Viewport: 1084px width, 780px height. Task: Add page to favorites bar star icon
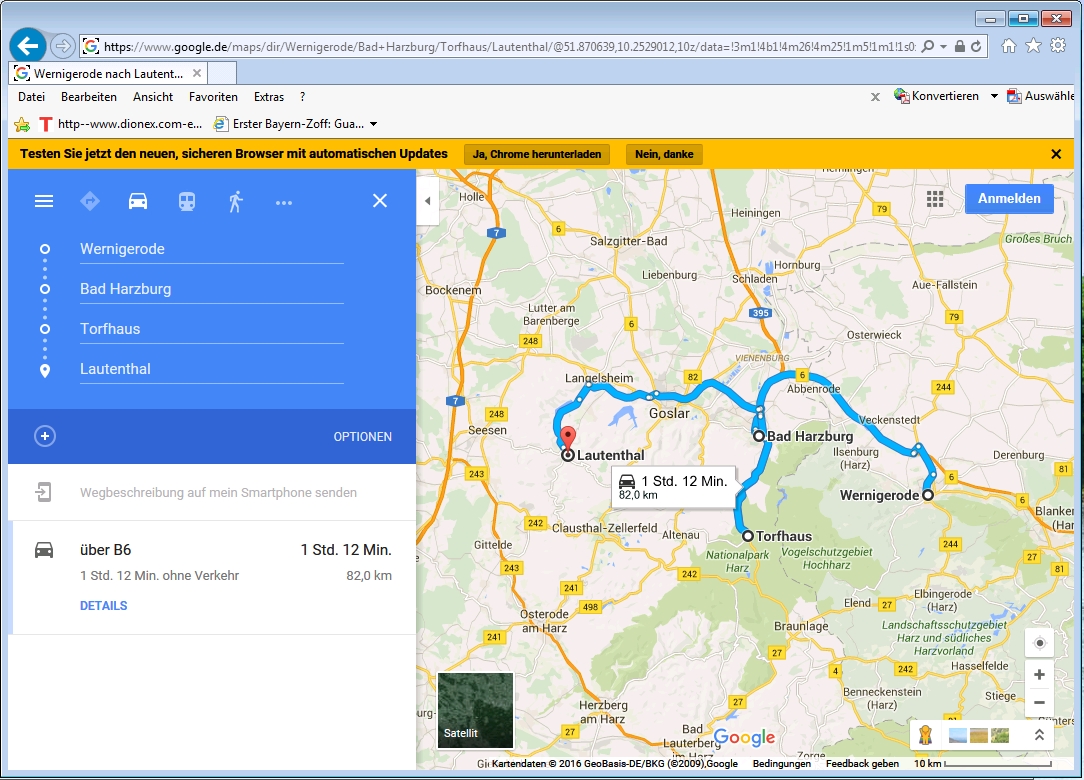point(22,124)
